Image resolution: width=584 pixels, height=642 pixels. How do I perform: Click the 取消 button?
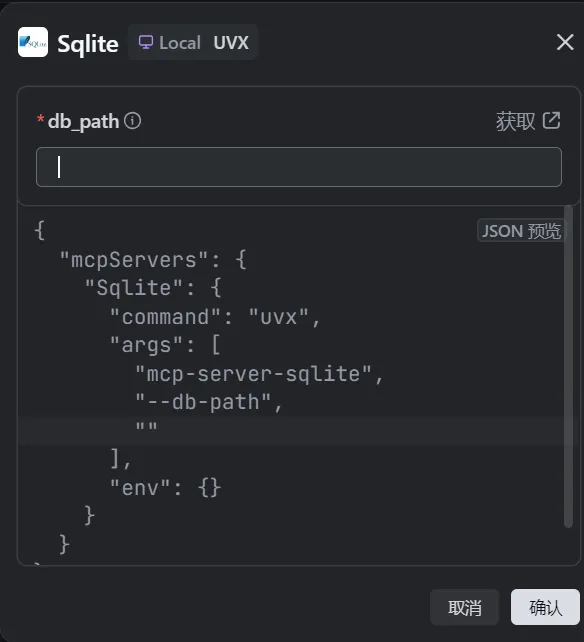464,607
